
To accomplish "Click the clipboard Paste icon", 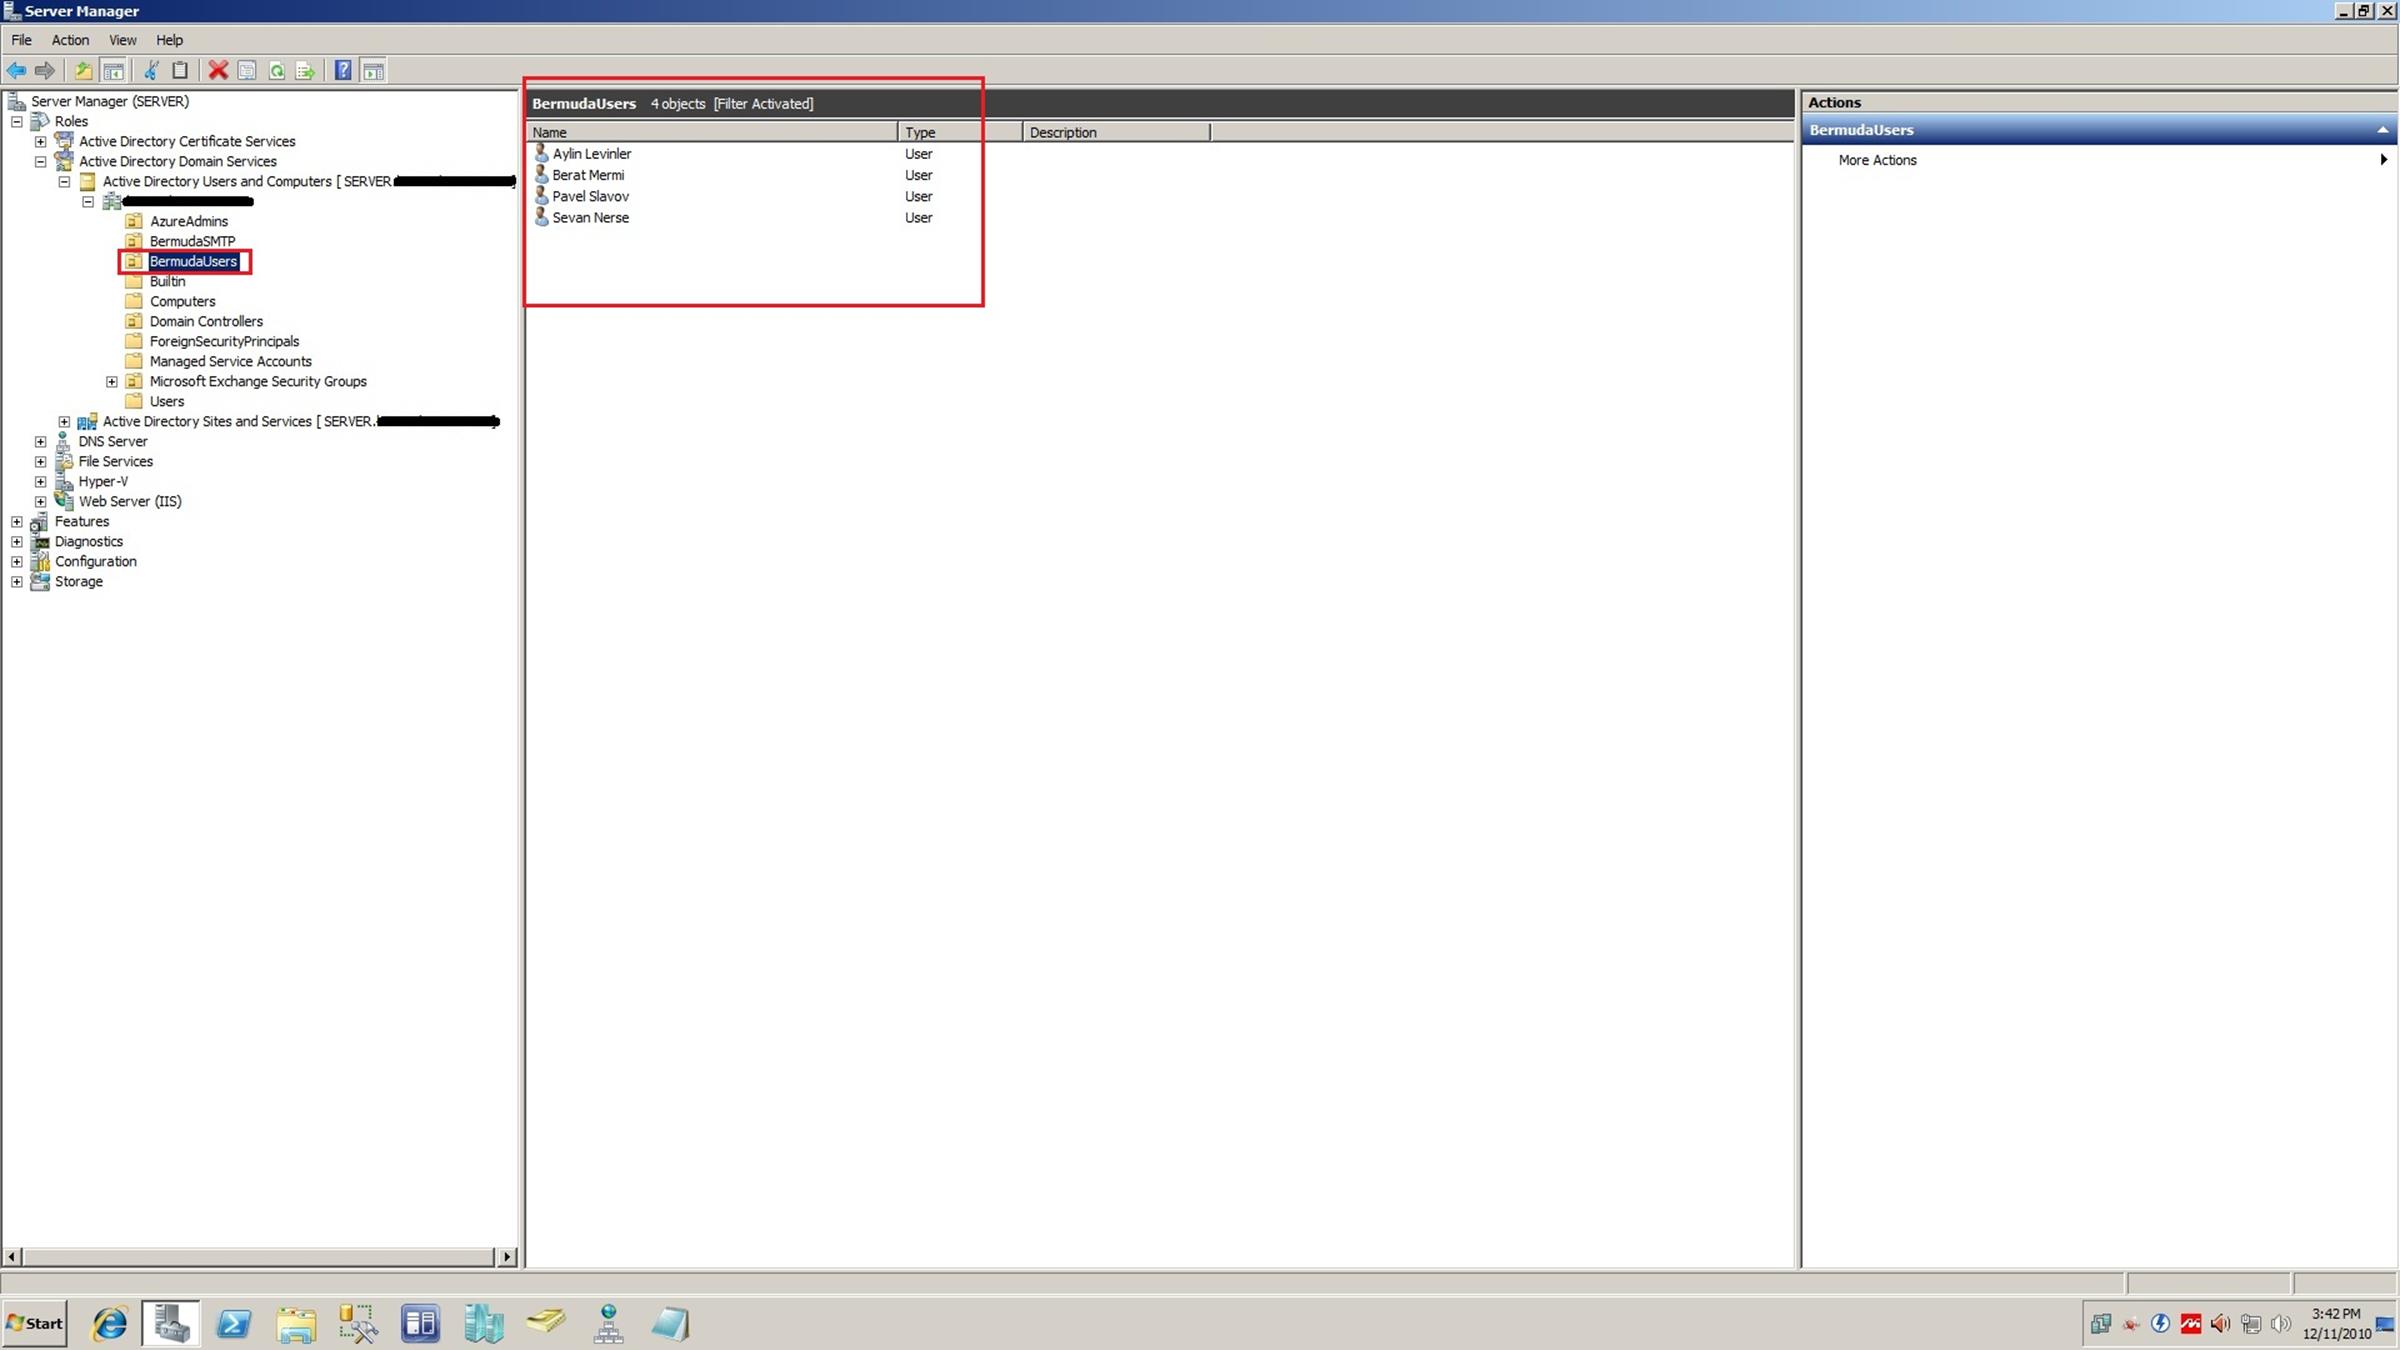I will (180, 70).
